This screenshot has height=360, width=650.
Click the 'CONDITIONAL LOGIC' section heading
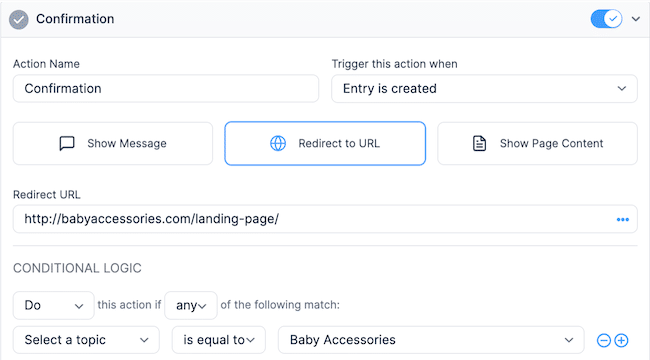[x=78, y=268]
